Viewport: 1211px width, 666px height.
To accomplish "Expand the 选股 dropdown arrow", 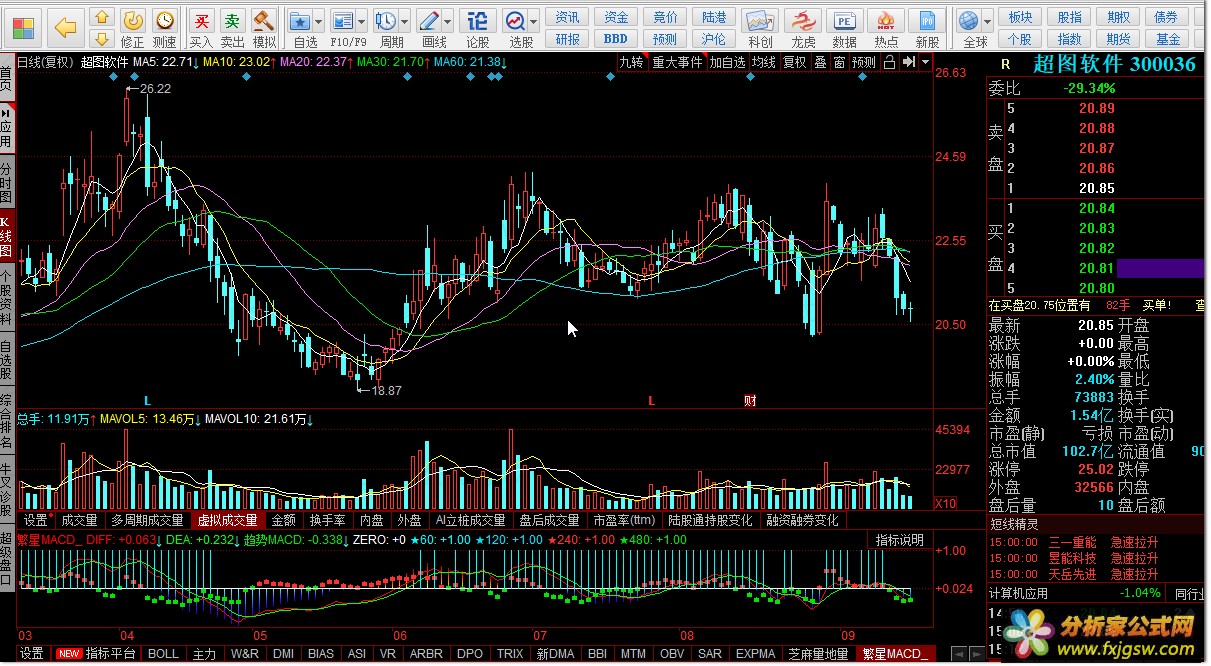I will (x=535, y=20).
